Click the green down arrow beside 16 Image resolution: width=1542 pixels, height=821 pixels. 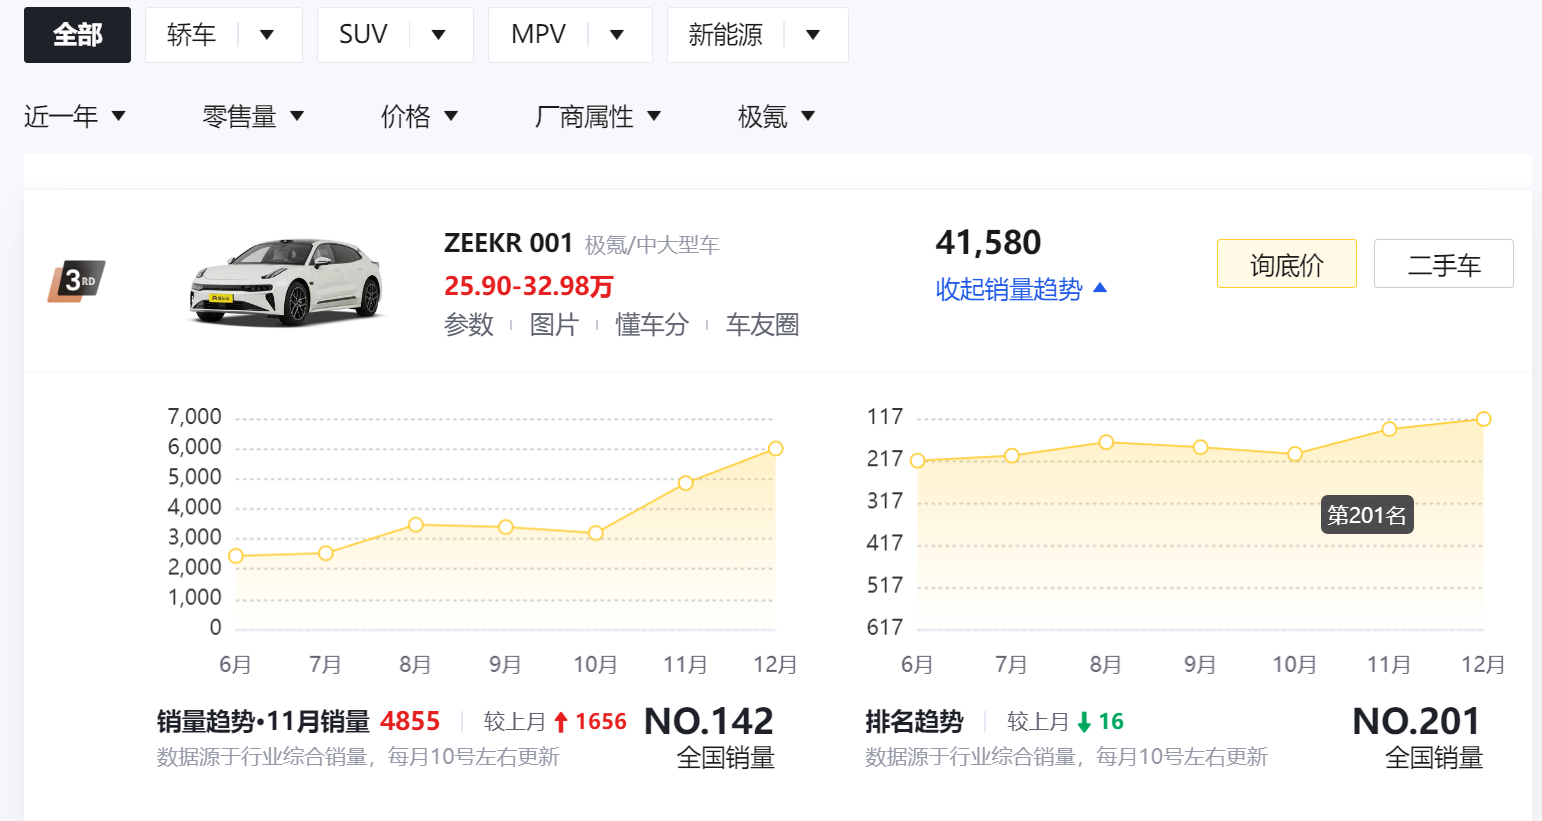(x=1084, y=722)
